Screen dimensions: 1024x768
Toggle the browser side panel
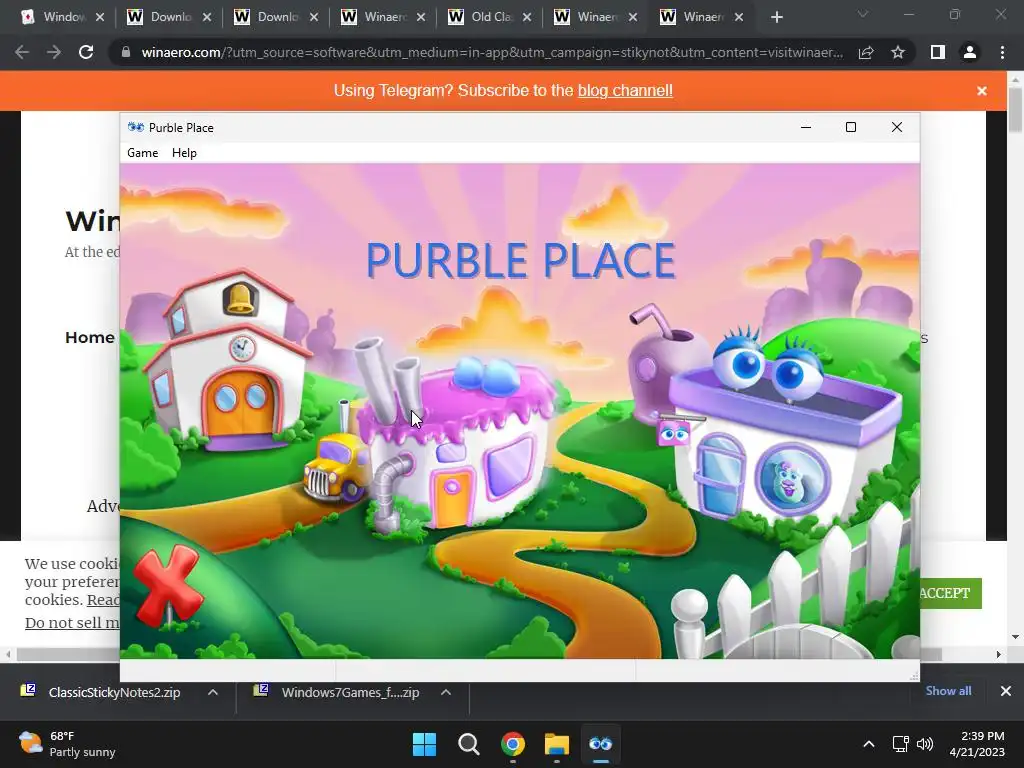[x=938, y=52]
